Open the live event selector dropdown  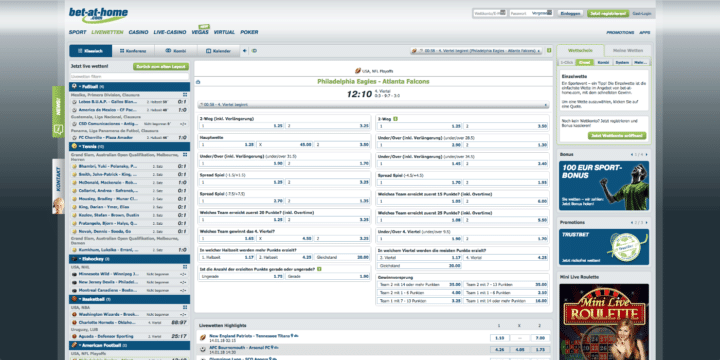[x=477, y=51]
